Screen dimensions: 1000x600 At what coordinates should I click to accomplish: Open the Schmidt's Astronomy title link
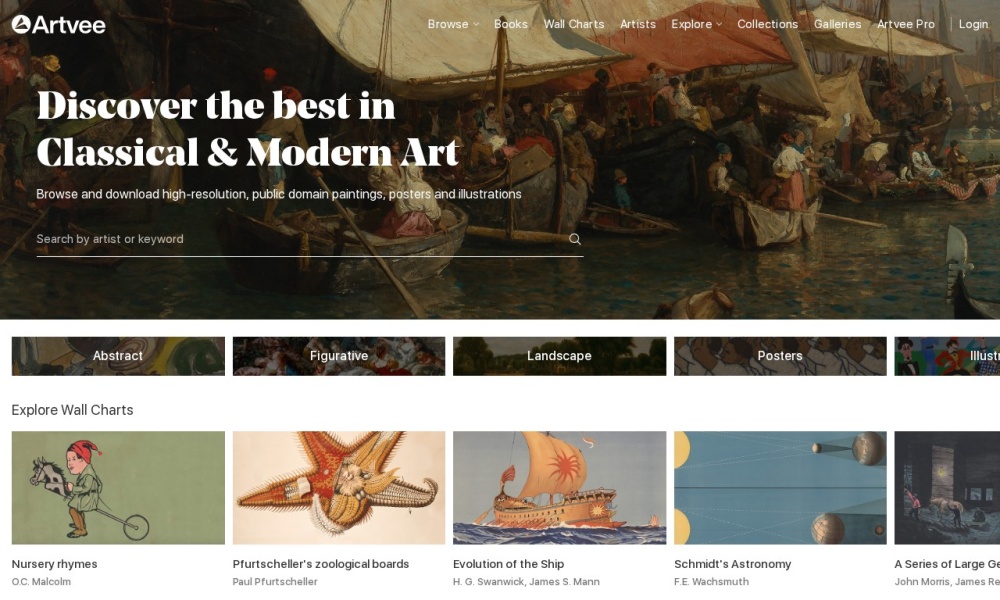pyautogui.click(x=732, y=564)
